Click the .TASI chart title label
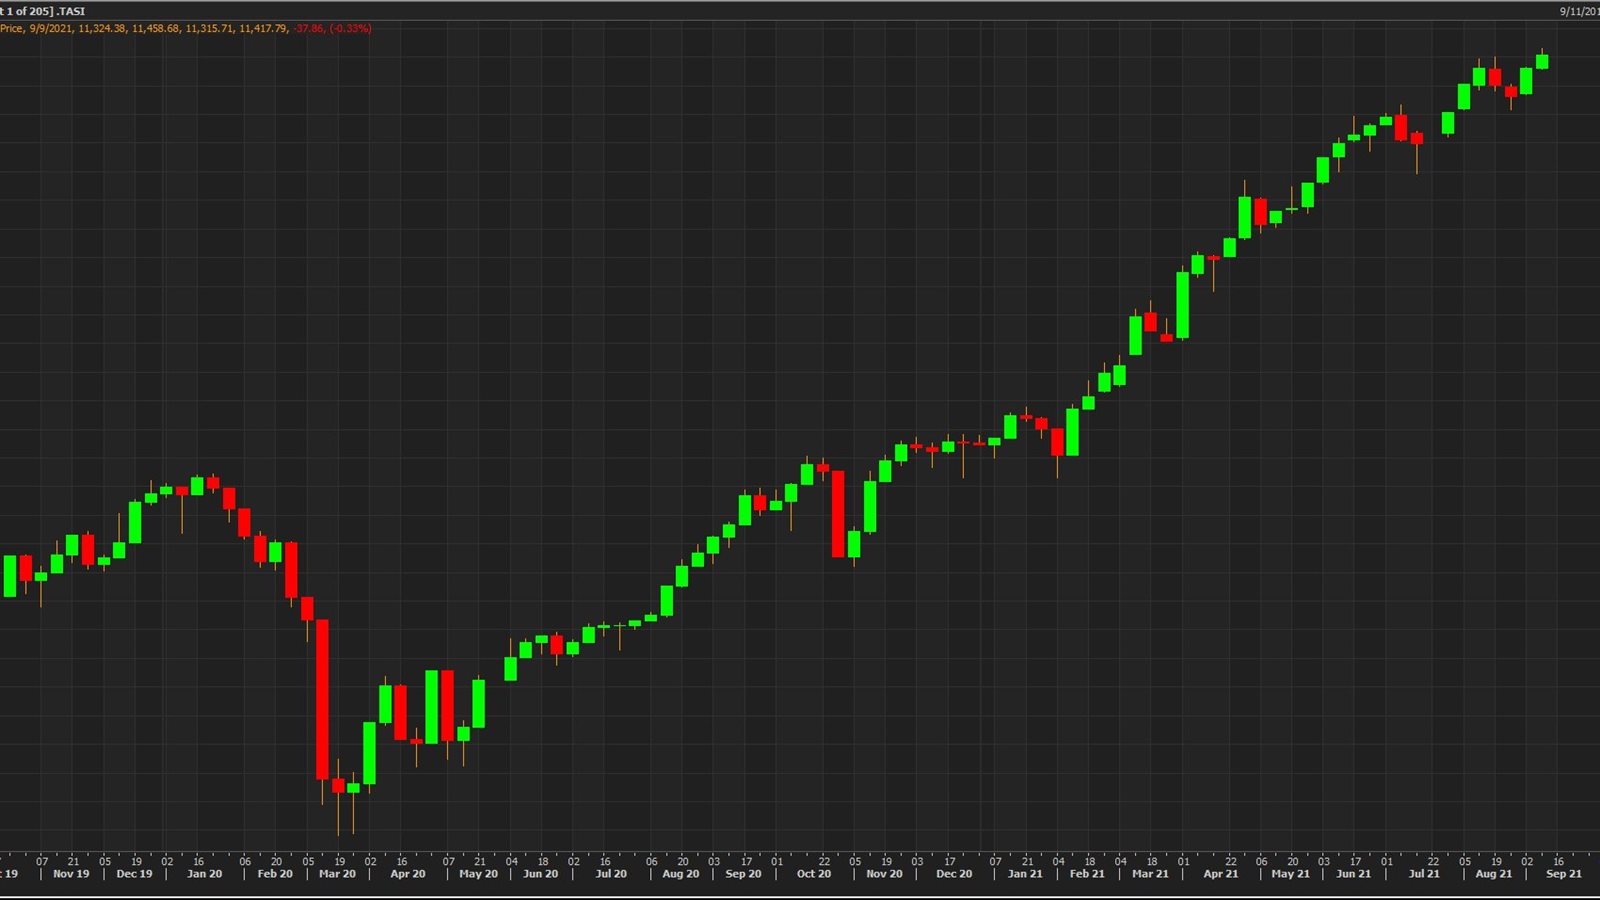This screenshot has width=1600, height=900. point(70,11)
